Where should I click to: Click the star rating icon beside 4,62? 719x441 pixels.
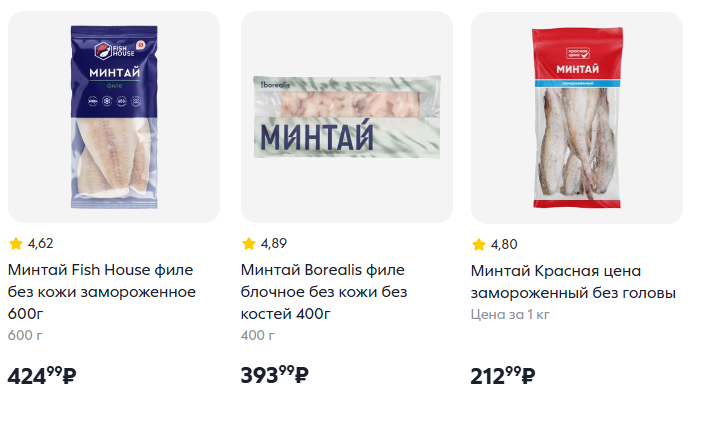(16, 243)
